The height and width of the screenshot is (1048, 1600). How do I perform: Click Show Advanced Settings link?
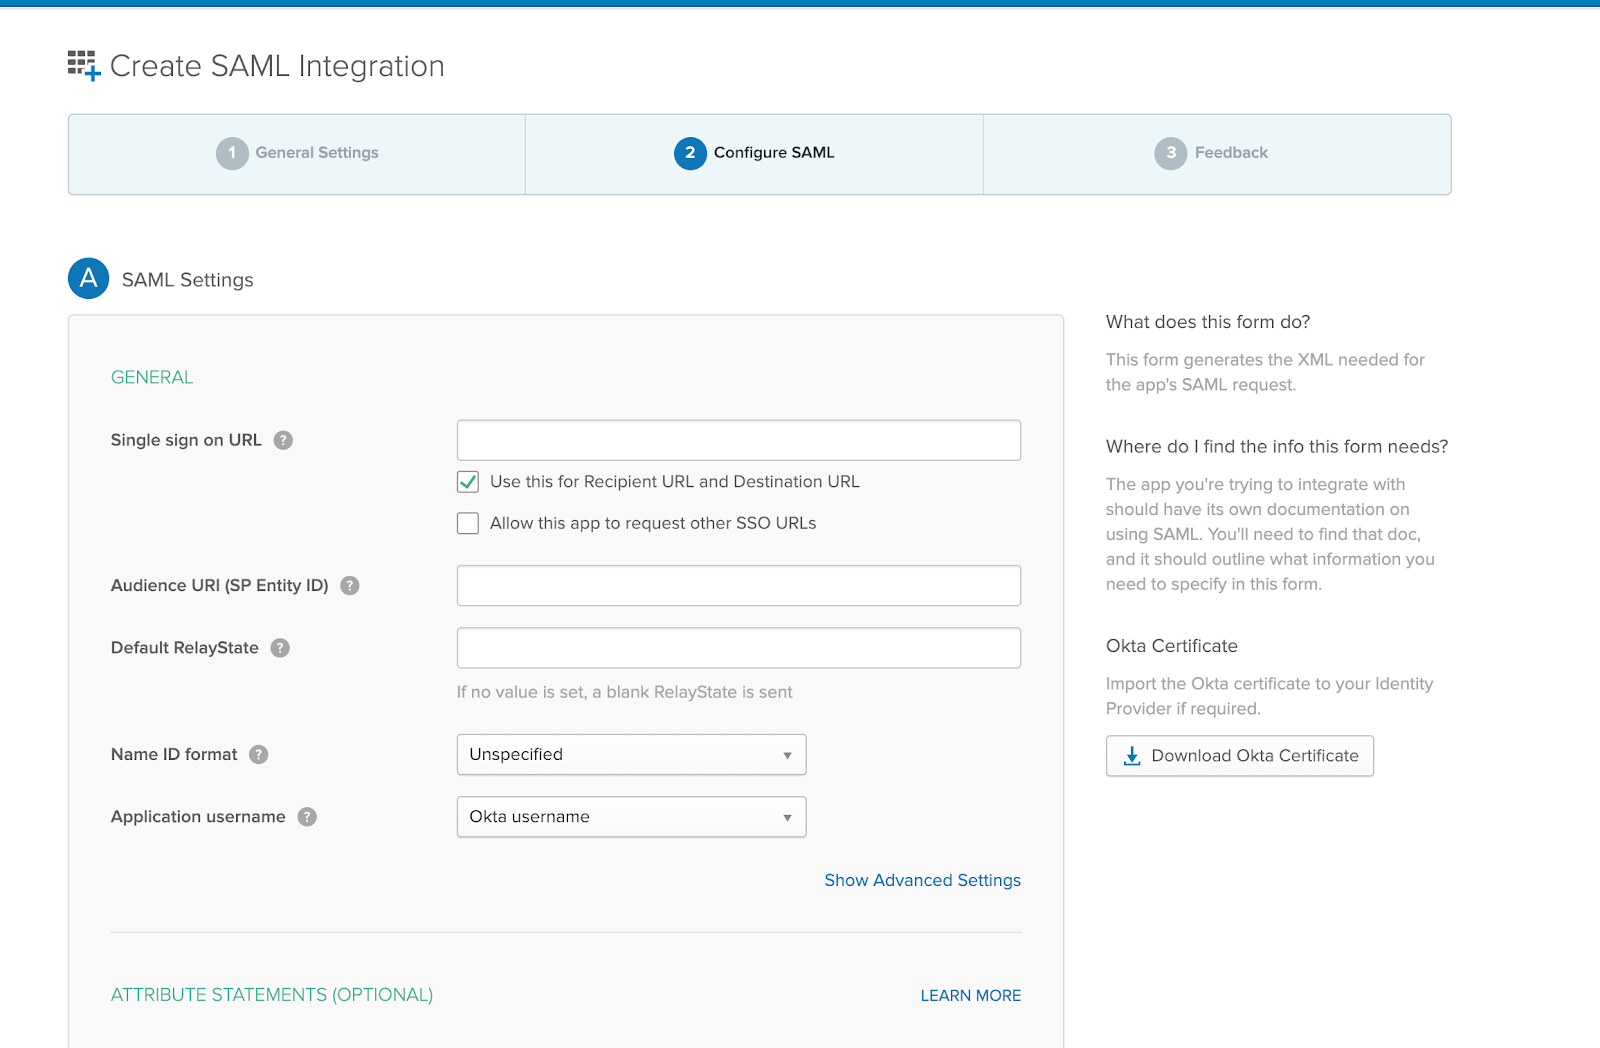coord(922,880)
